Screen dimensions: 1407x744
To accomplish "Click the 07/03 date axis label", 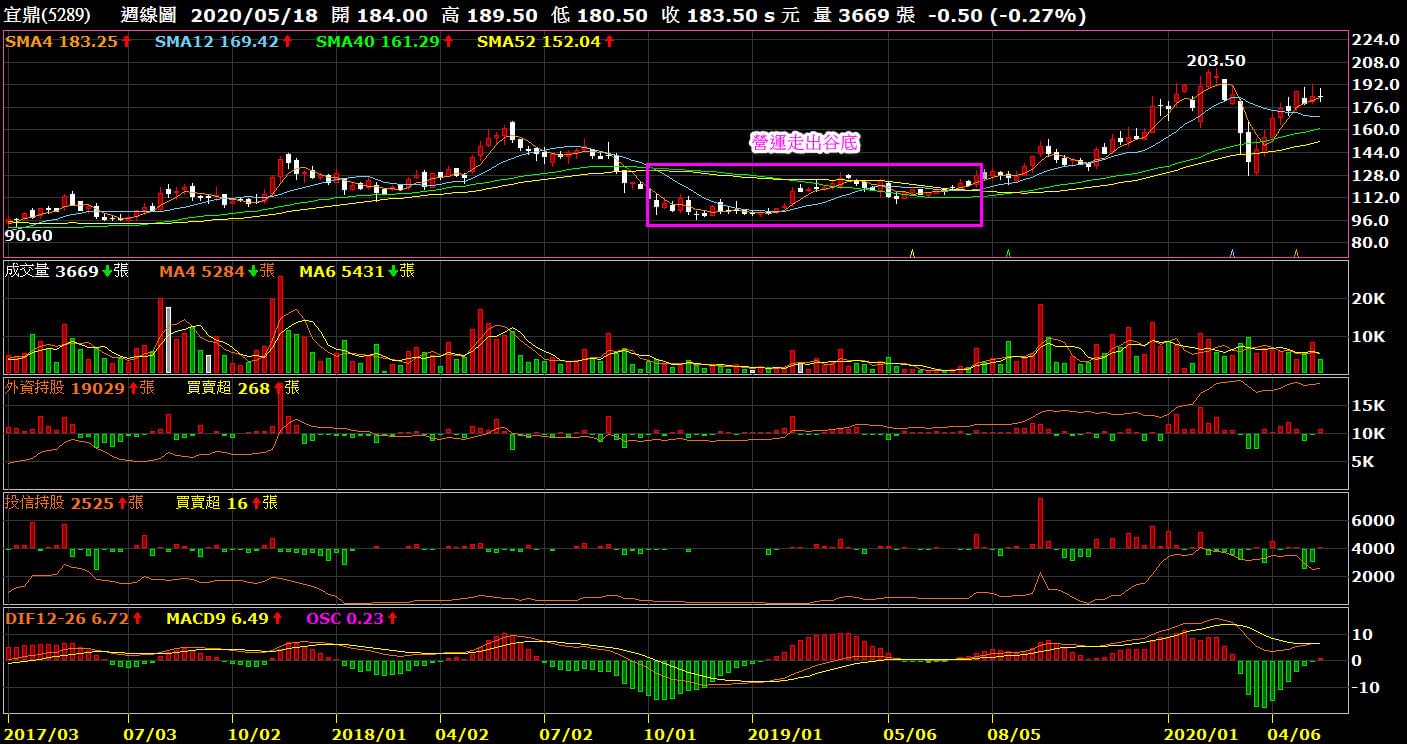I will (150, 734).
